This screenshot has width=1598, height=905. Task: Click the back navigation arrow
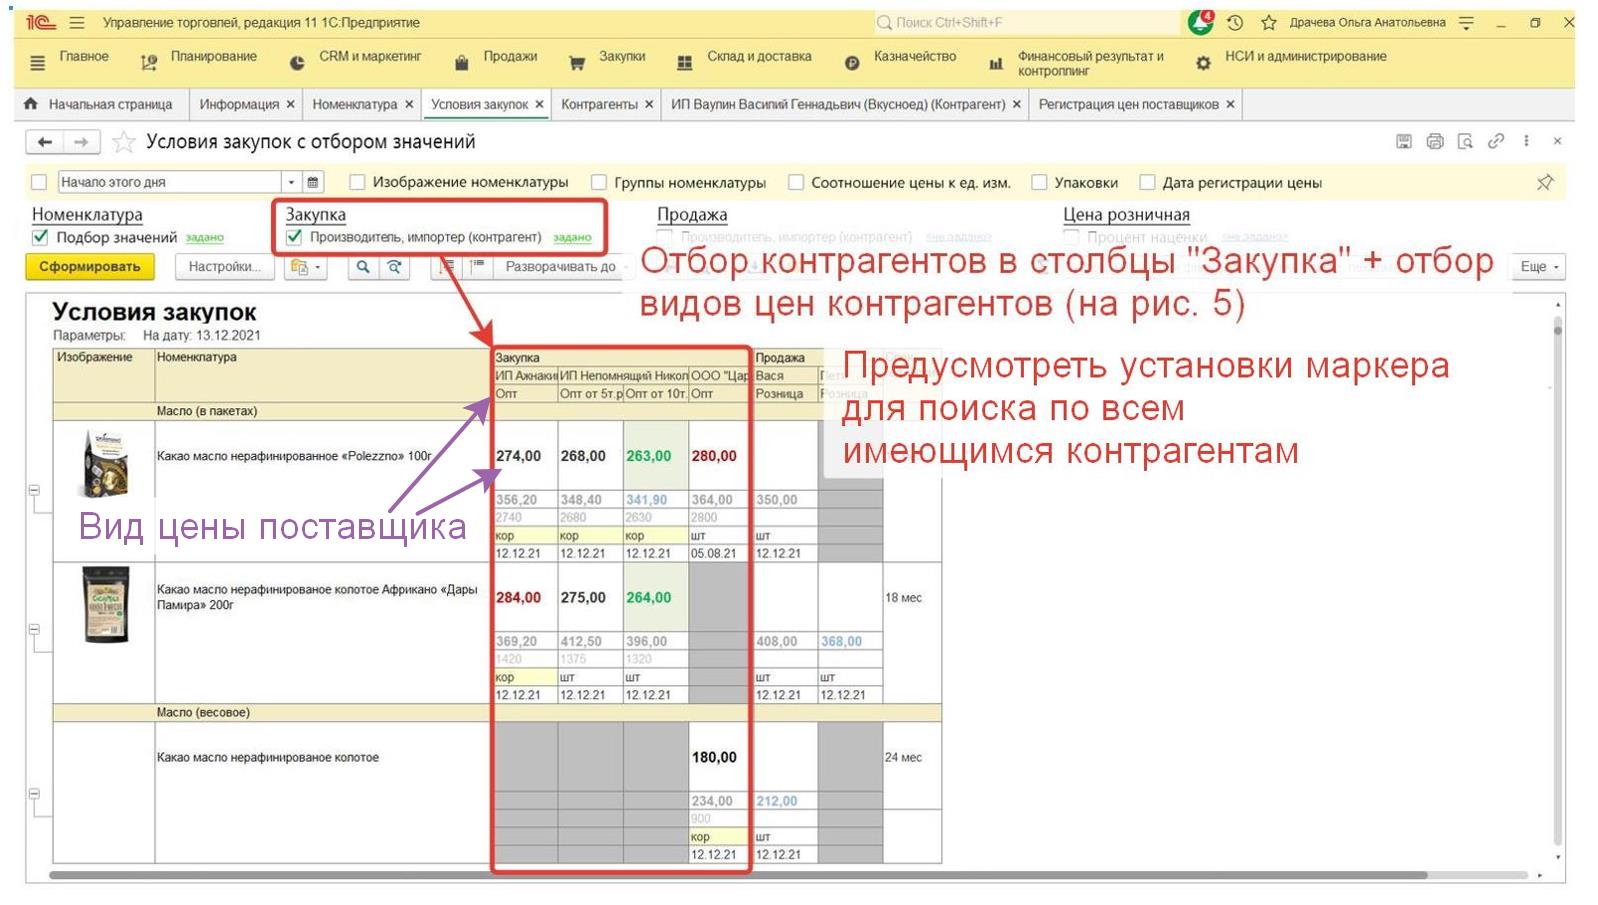(x=44, y=142)
